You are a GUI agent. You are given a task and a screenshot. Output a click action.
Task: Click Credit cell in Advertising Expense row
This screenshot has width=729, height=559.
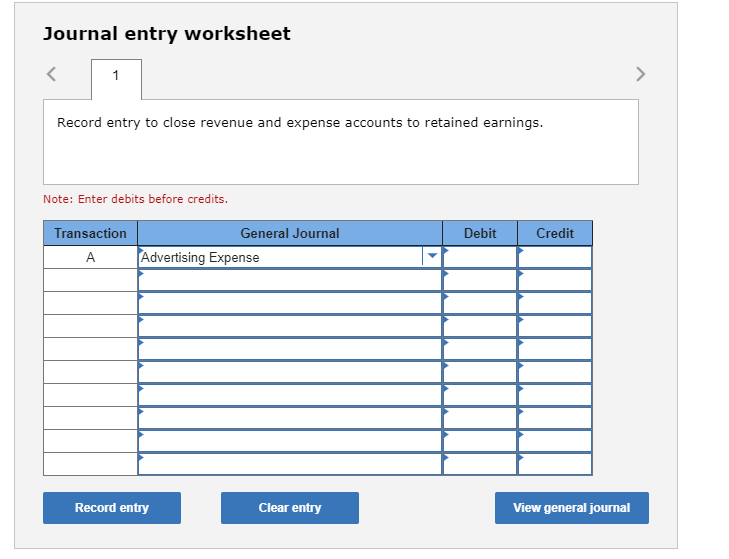pos(555,257)
